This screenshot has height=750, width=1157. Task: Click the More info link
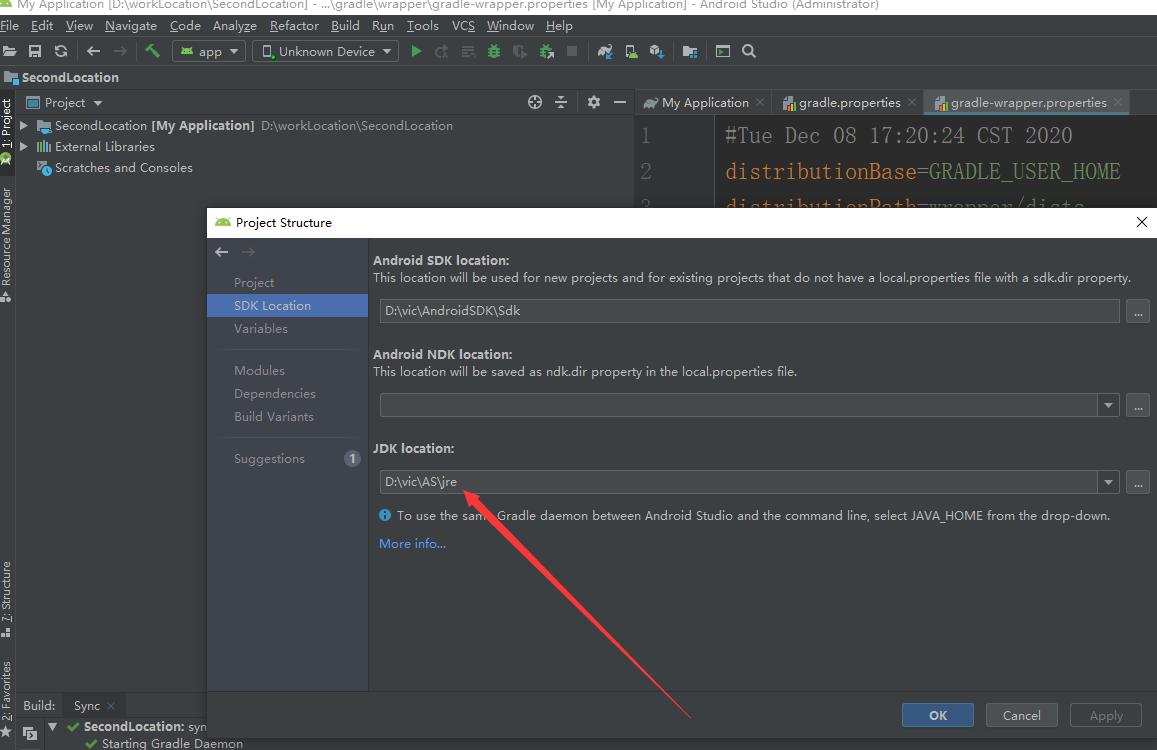[x=411, y=543]
